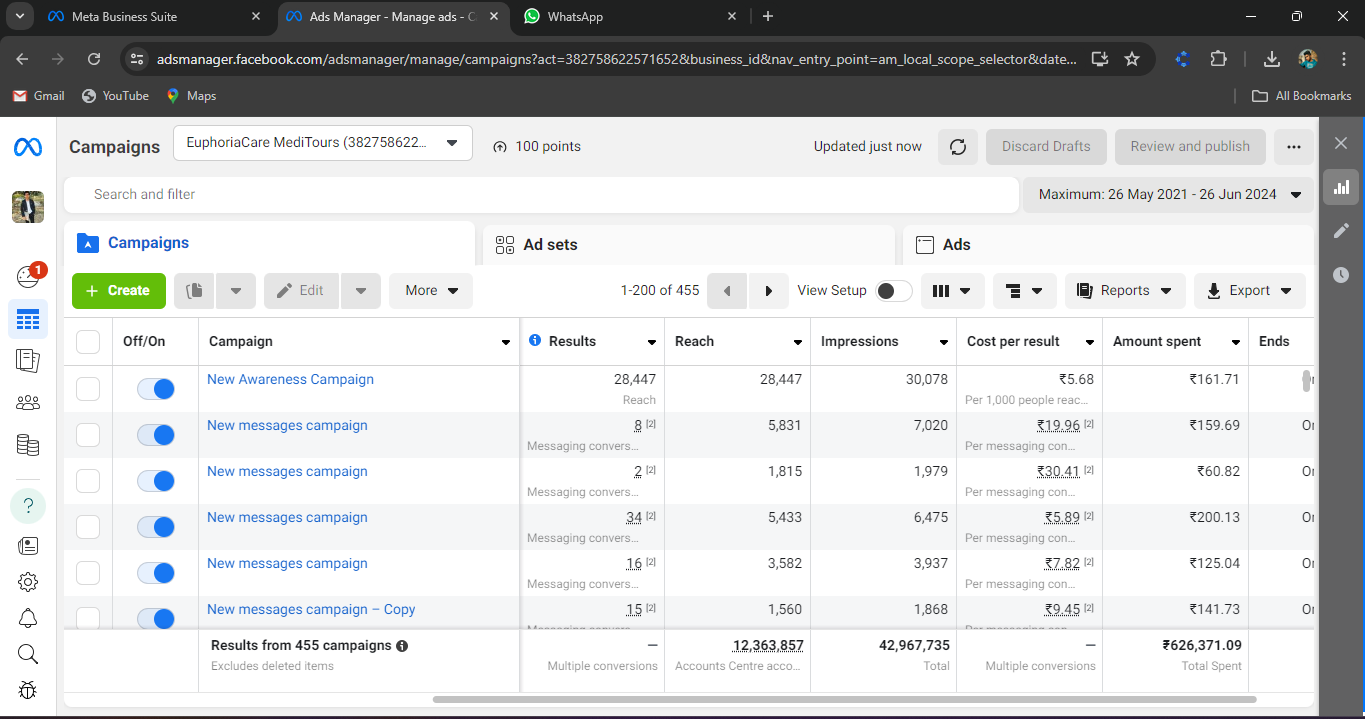
Task: Click the duplicate campaign icon button
Action: pos(195,291)
